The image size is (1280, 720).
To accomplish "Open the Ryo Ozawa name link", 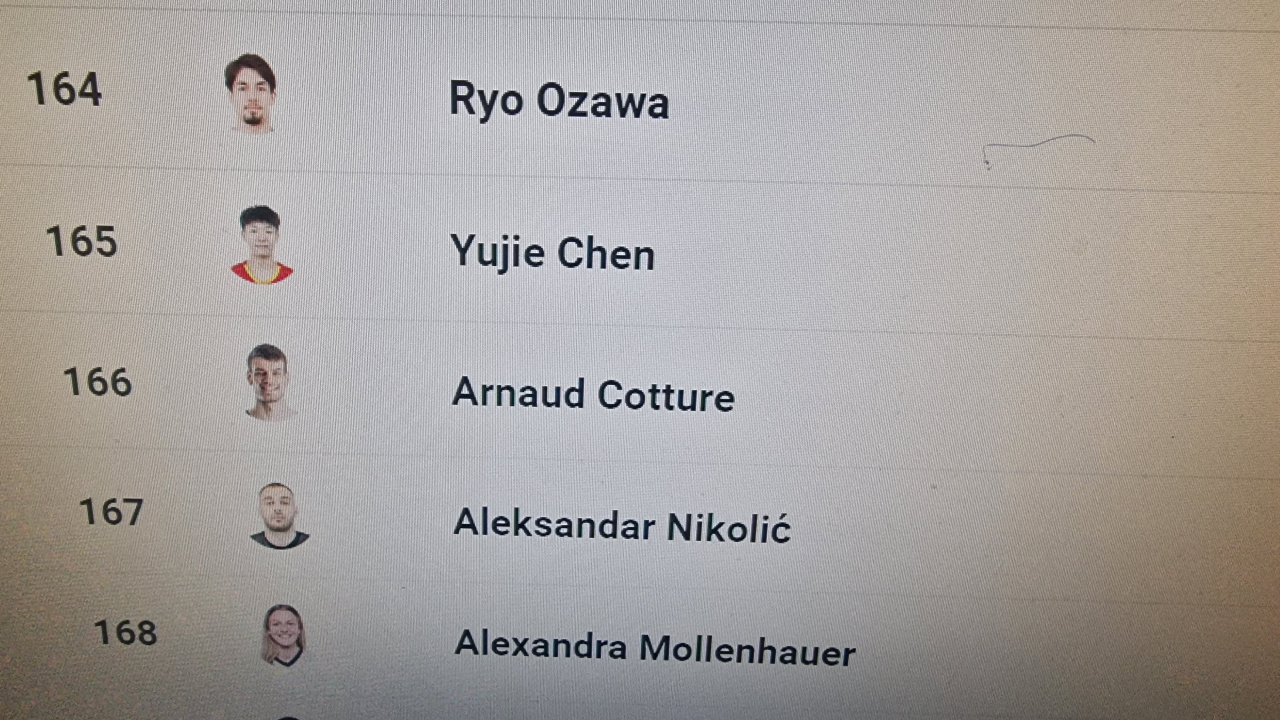I will [559, 101].
